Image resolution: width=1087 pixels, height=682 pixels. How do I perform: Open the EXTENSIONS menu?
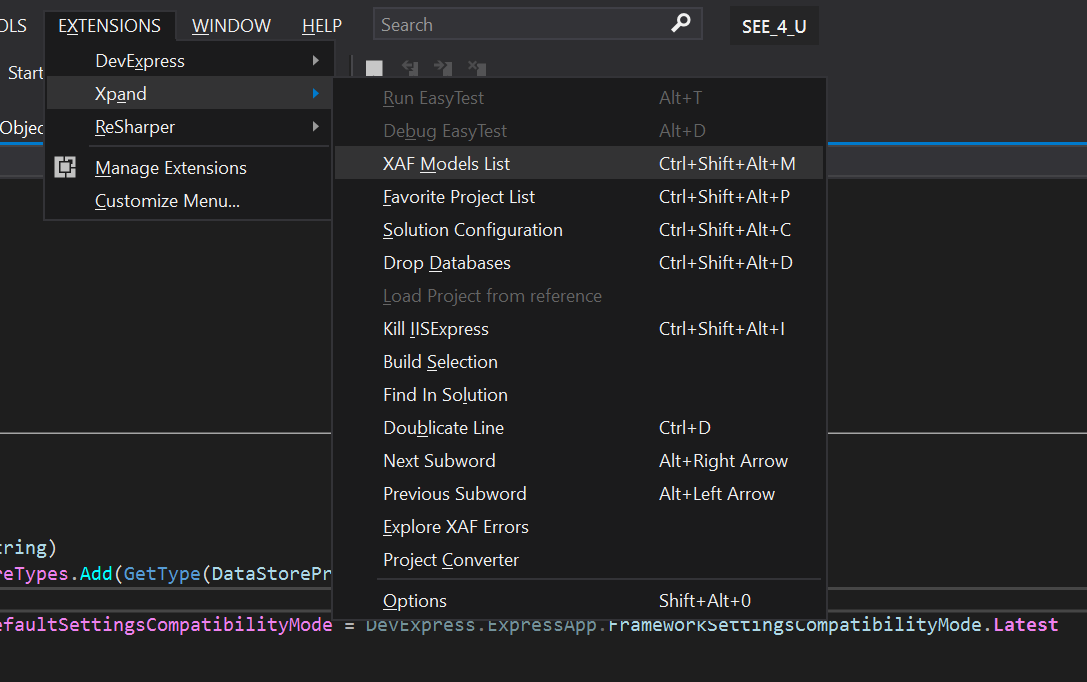click(110, 26)
